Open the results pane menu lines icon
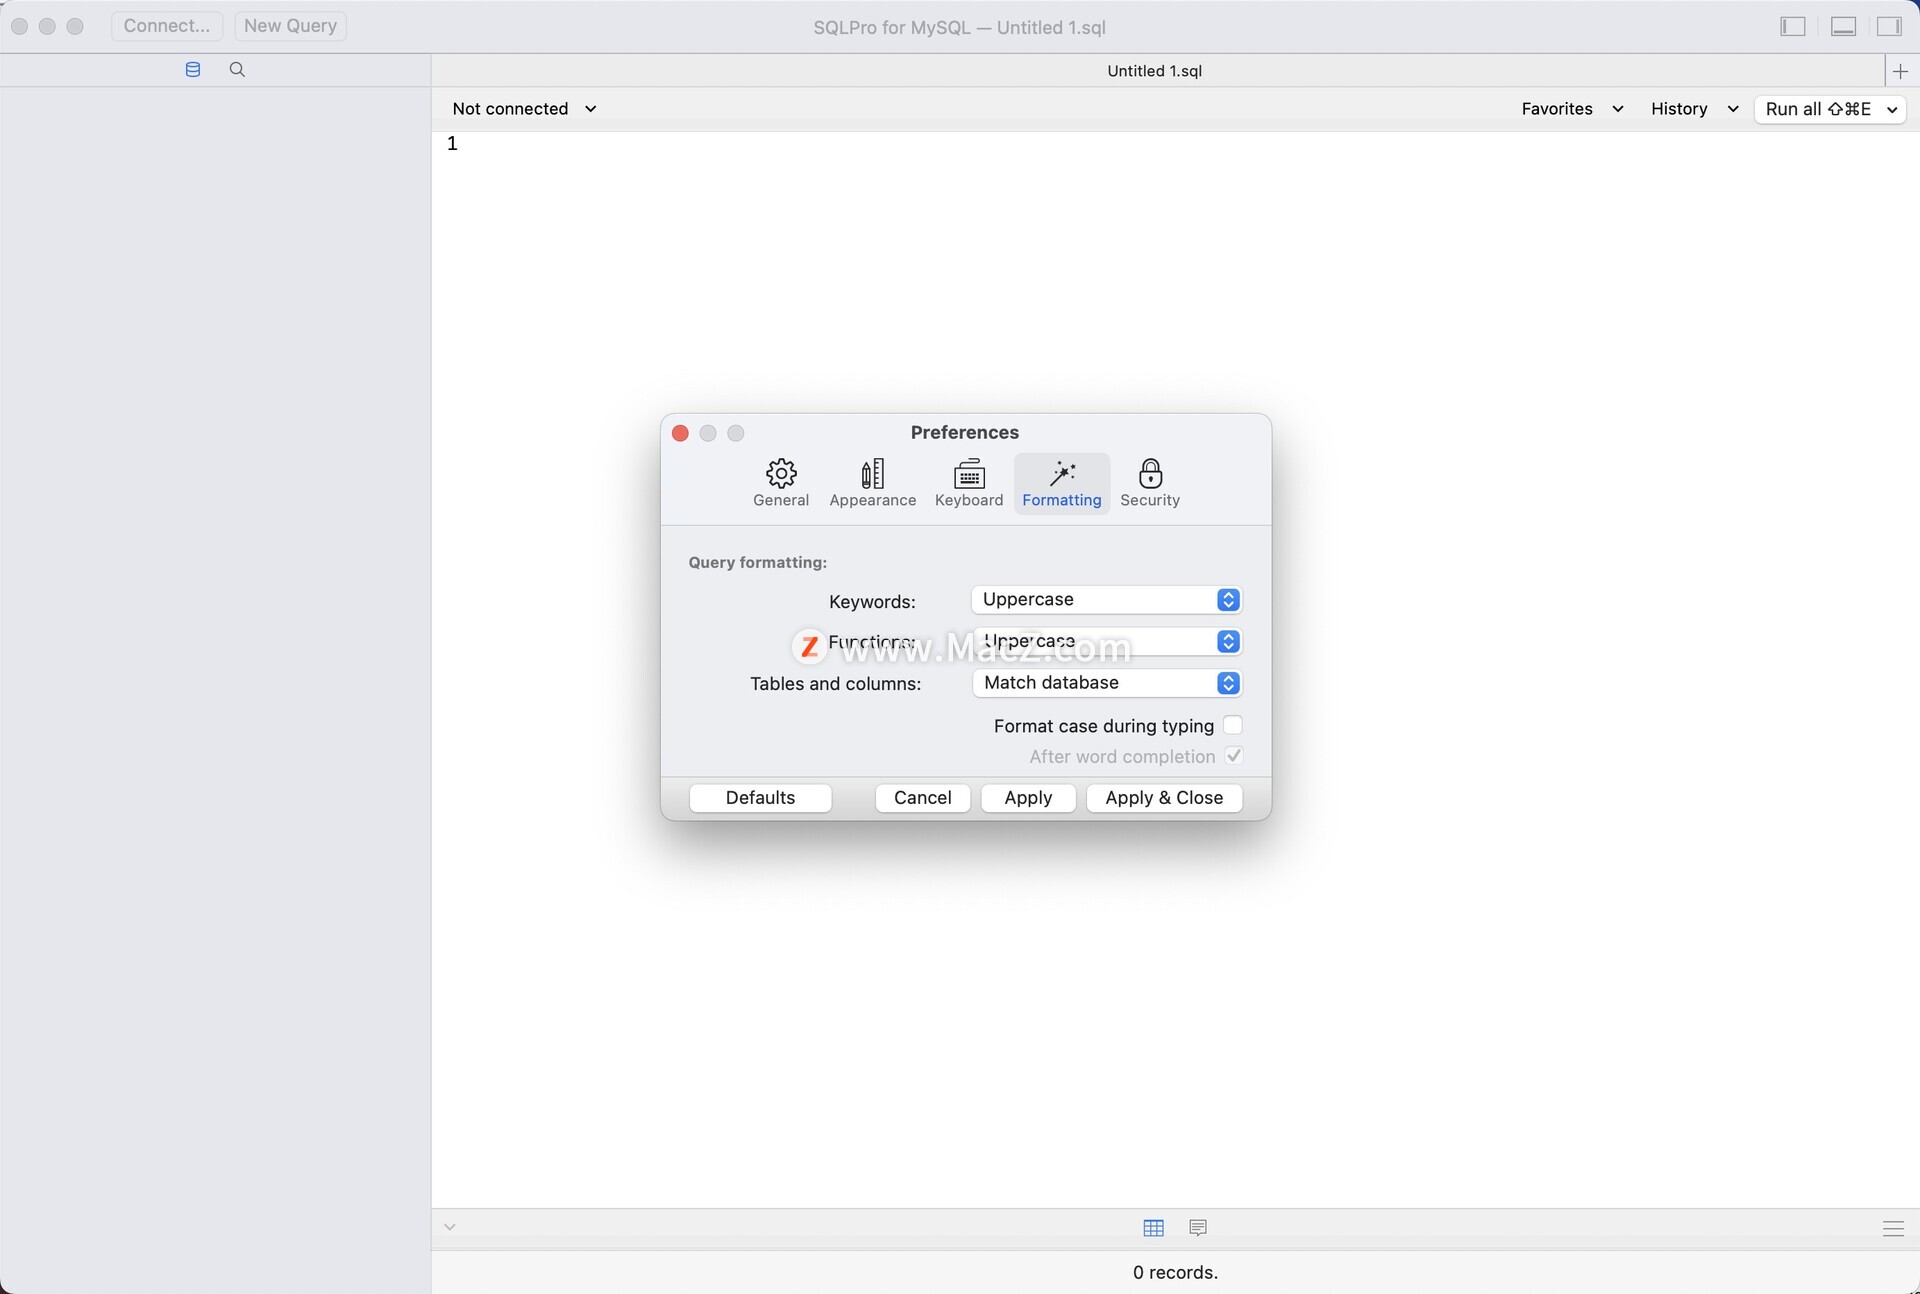 (x=1893, y=1229)
